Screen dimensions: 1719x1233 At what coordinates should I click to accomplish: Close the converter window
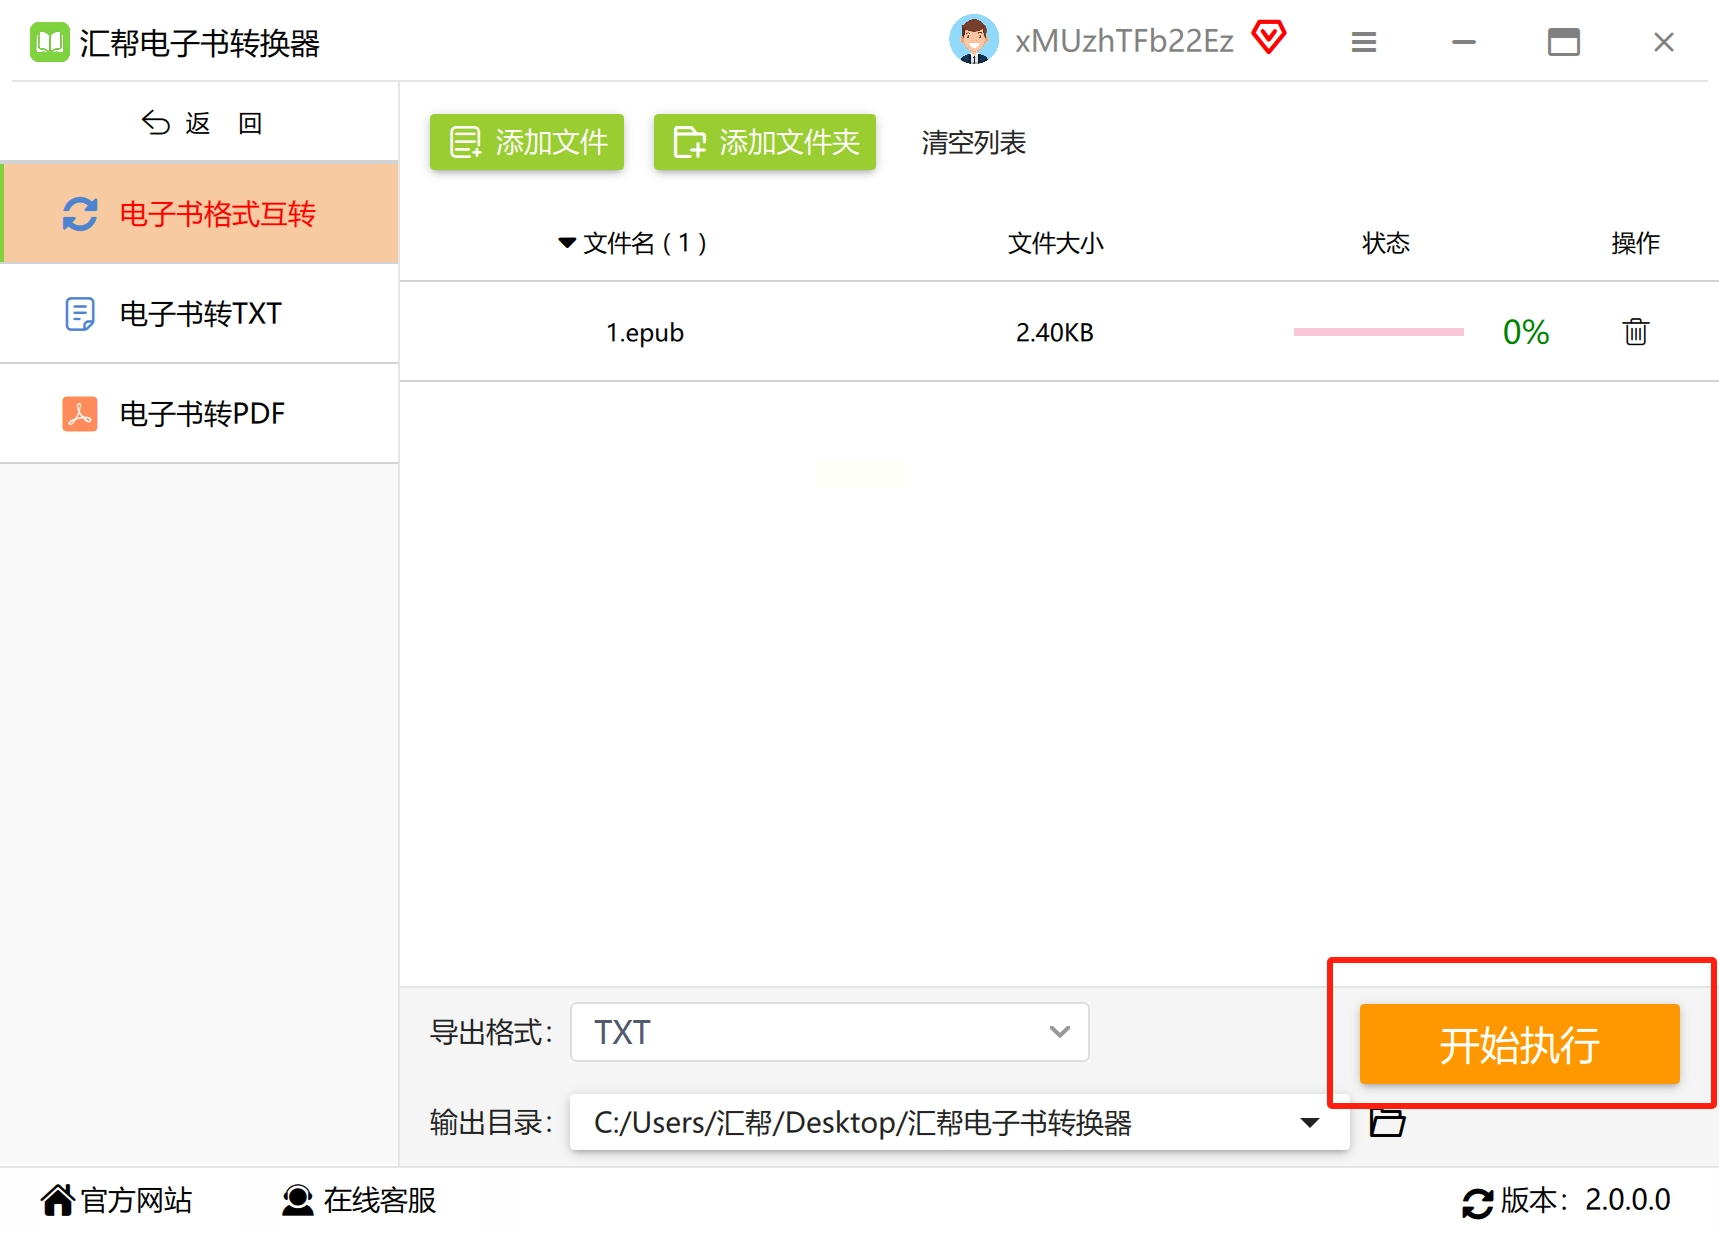click(x=1664, y=42)
